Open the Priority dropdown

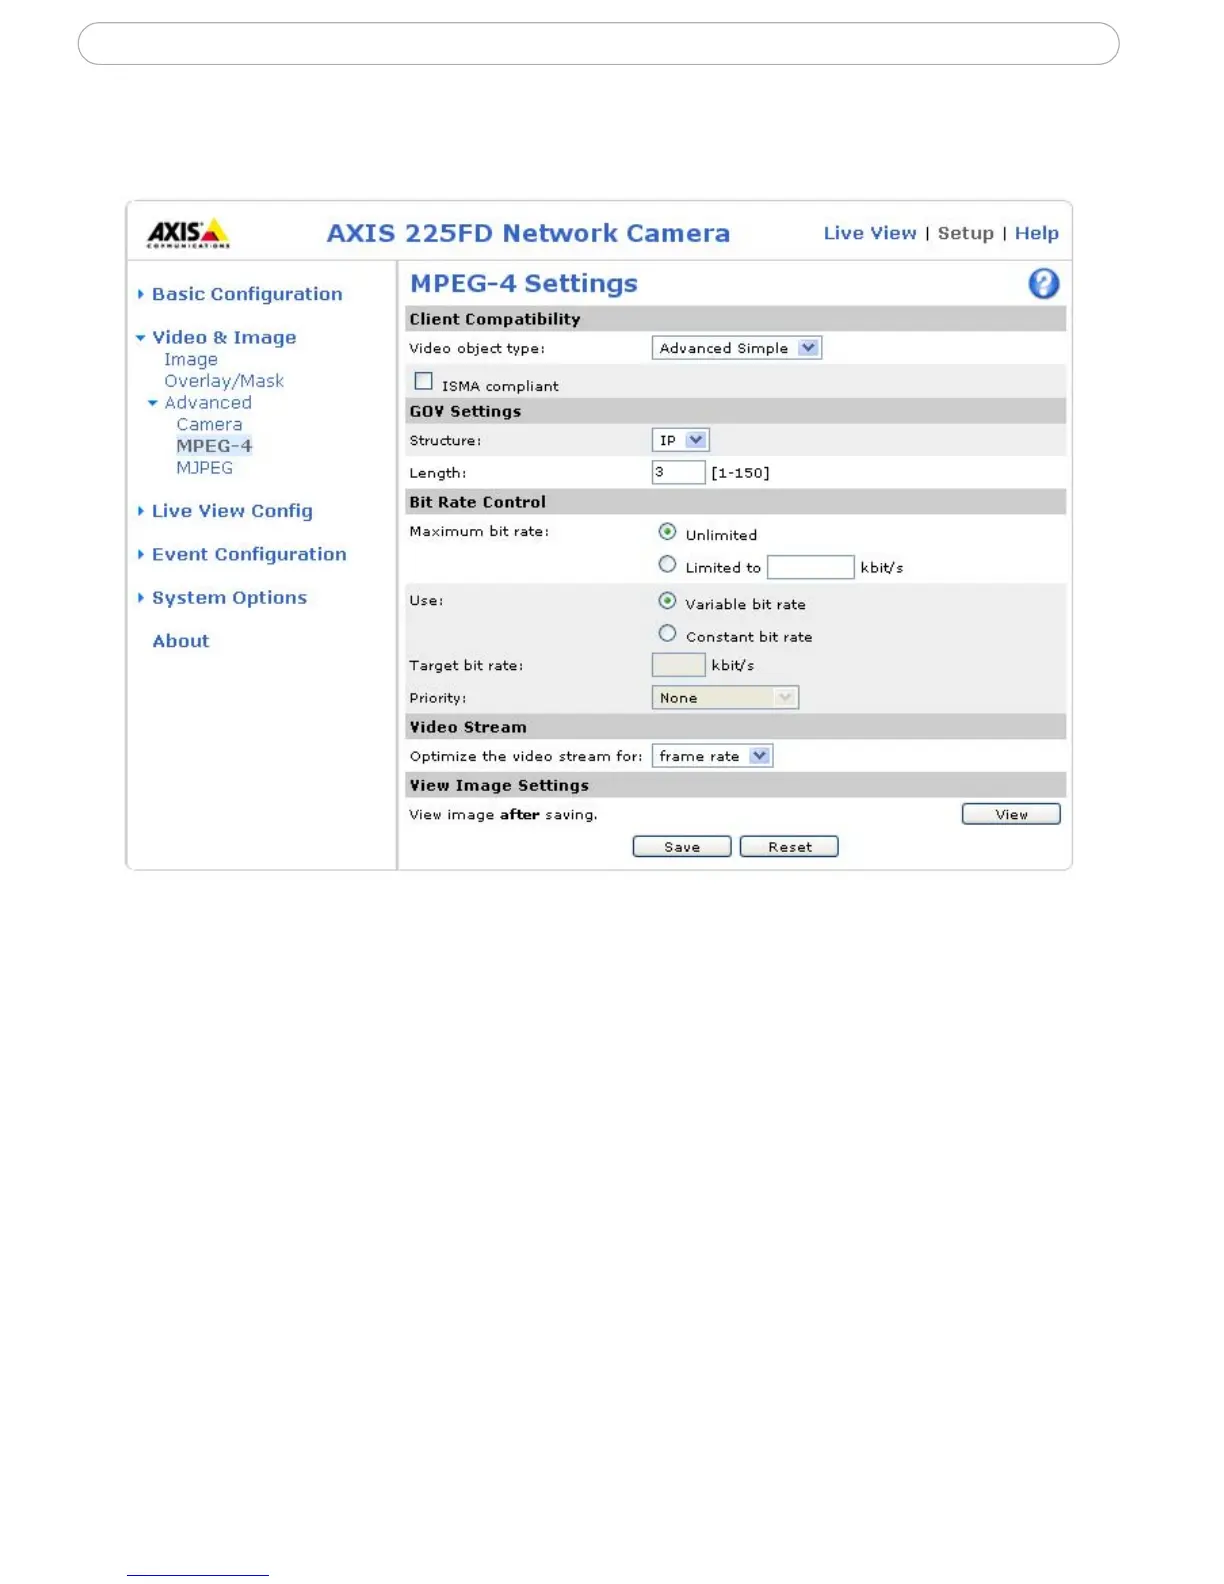click(x=725, y=698)
